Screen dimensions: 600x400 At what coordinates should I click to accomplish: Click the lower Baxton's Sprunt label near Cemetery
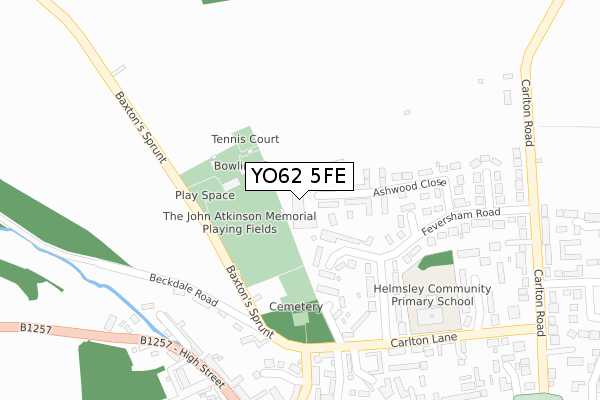(250, 302)
